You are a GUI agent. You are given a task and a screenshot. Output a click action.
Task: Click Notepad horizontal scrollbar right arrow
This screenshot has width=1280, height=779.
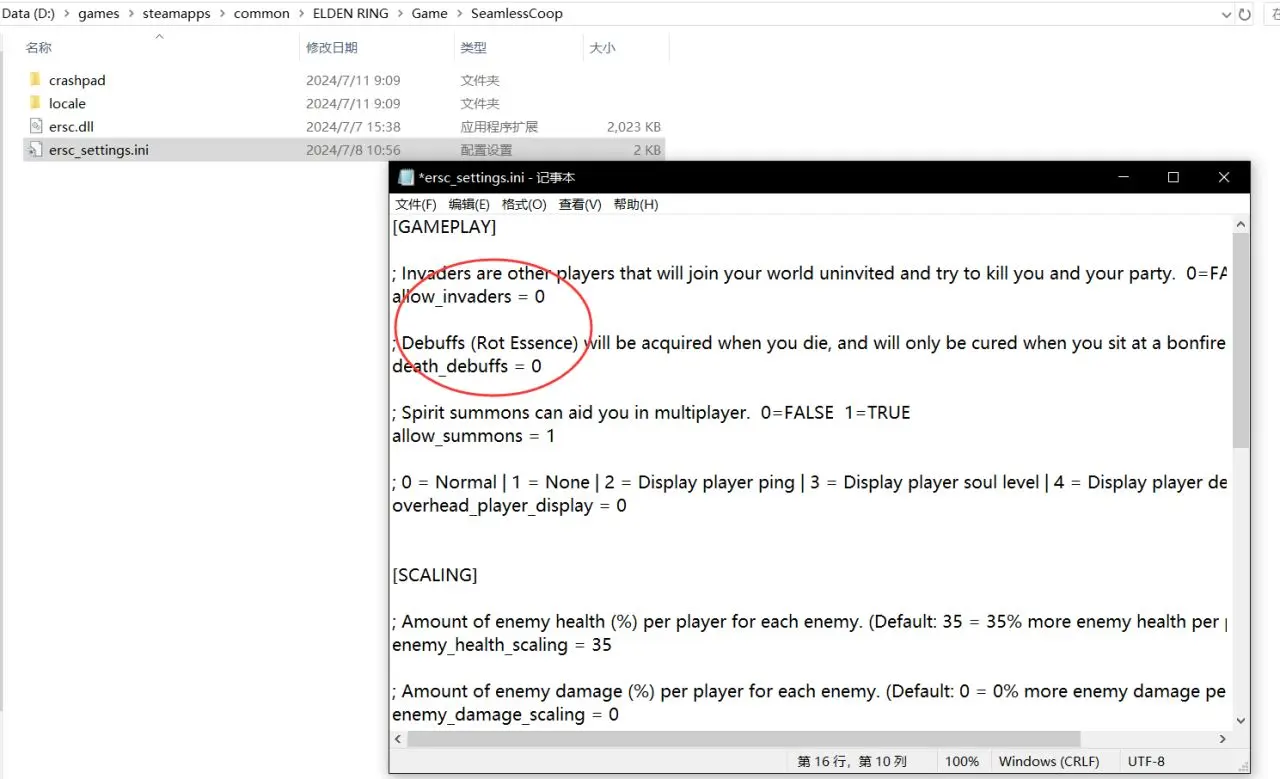point(1222,739)
